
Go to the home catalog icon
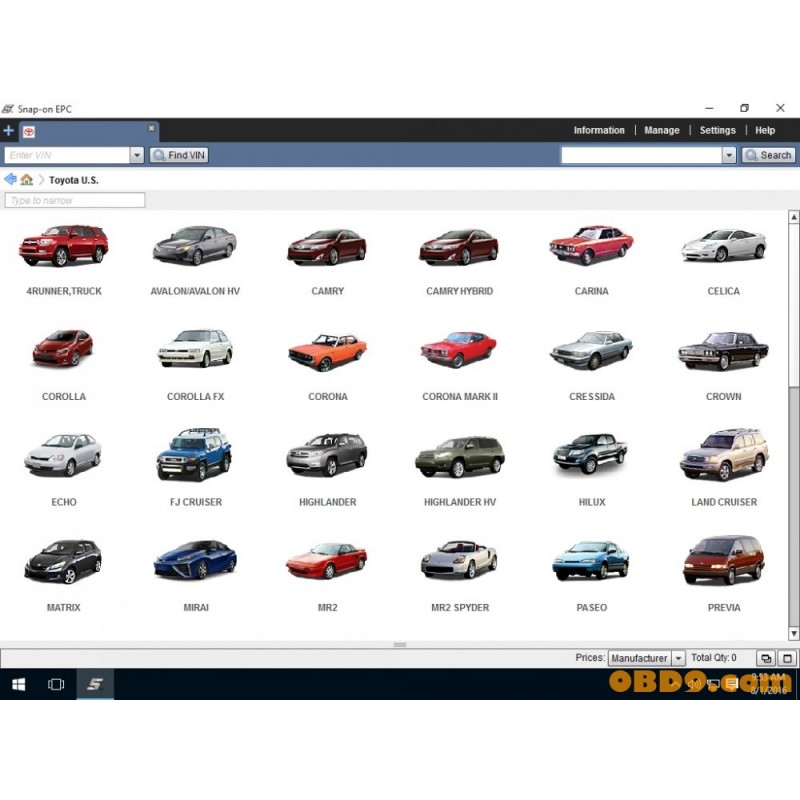click(x=27, y=180)
